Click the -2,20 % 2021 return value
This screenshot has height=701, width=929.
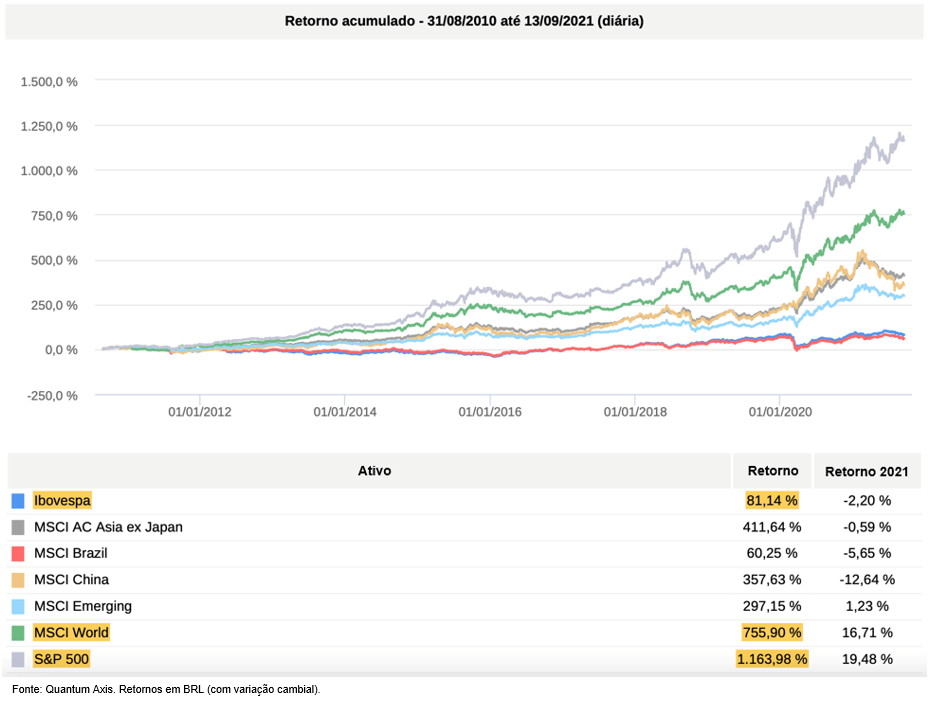pos(867,501)
